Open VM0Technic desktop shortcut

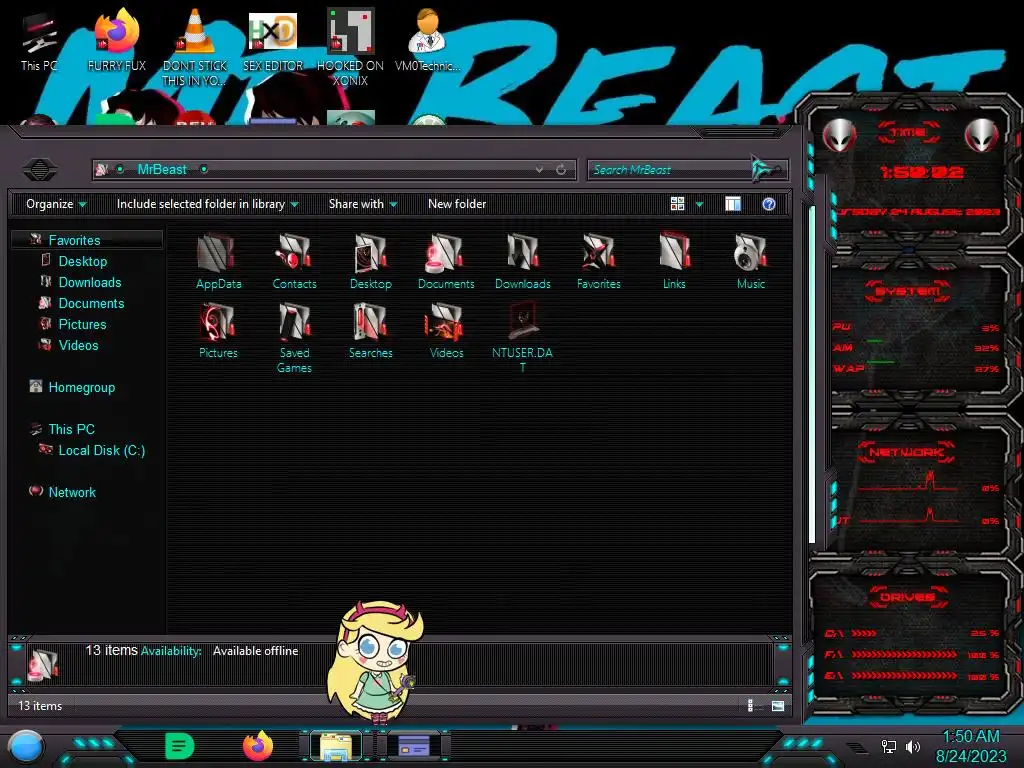point(427,40)
